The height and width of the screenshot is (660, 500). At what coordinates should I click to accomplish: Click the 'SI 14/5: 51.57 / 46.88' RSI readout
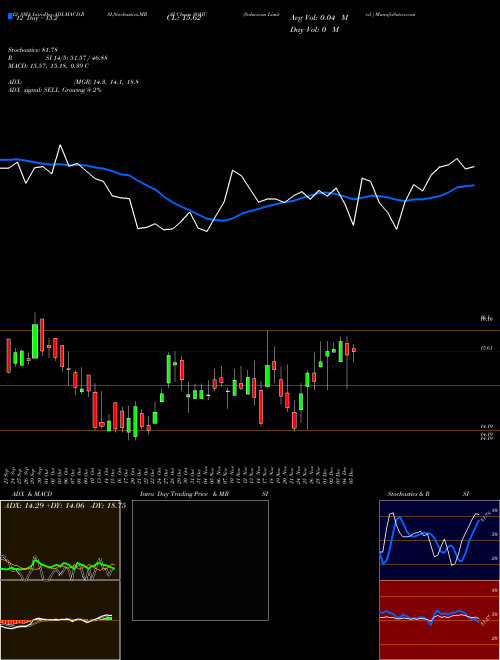77,58
